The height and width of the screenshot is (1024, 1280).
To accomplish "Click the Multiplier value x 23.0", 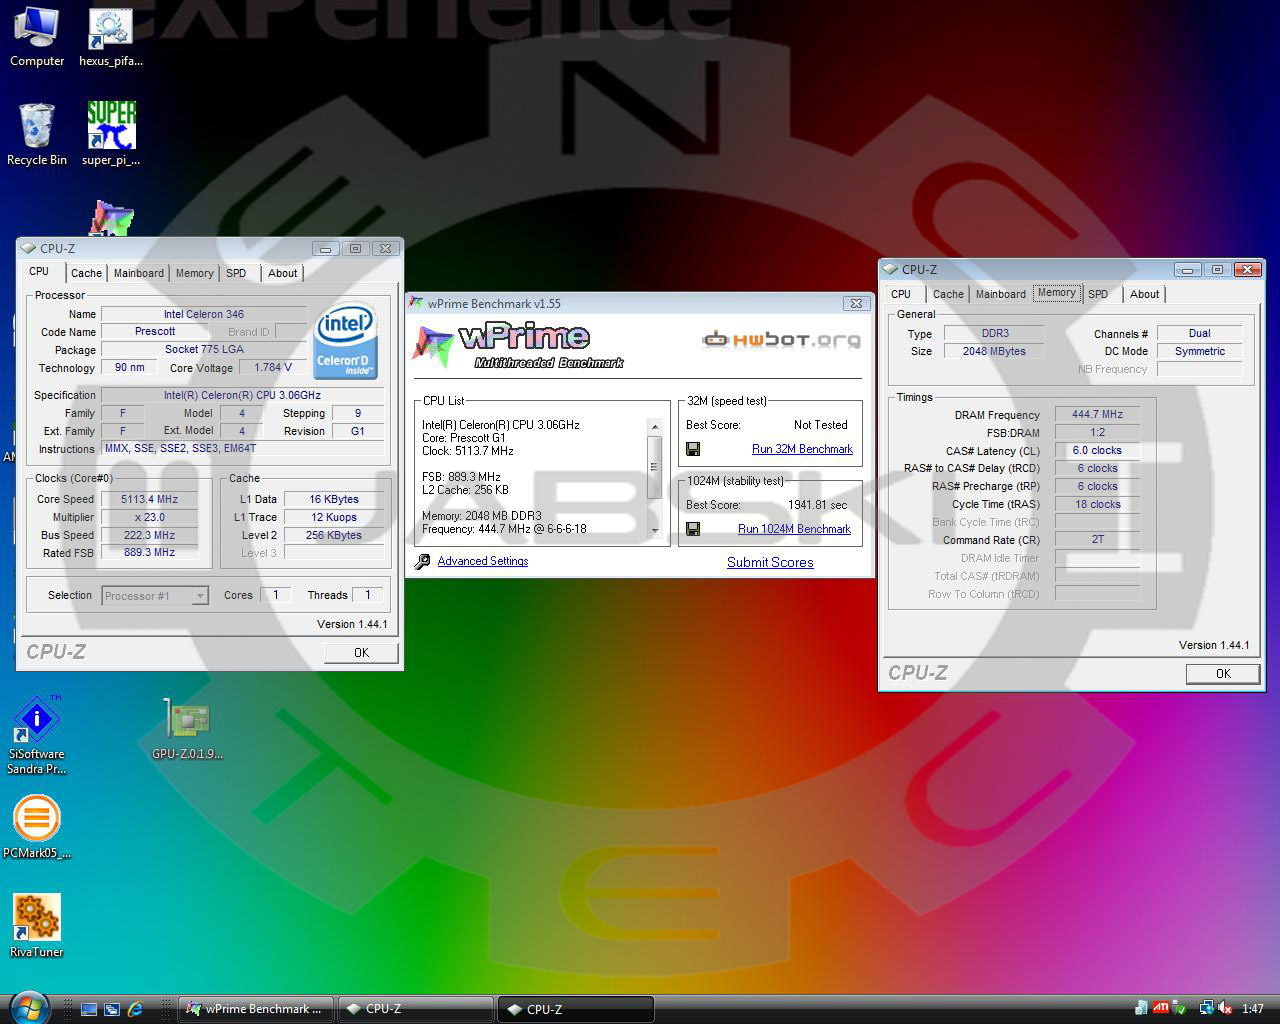I will coord(149,517).
